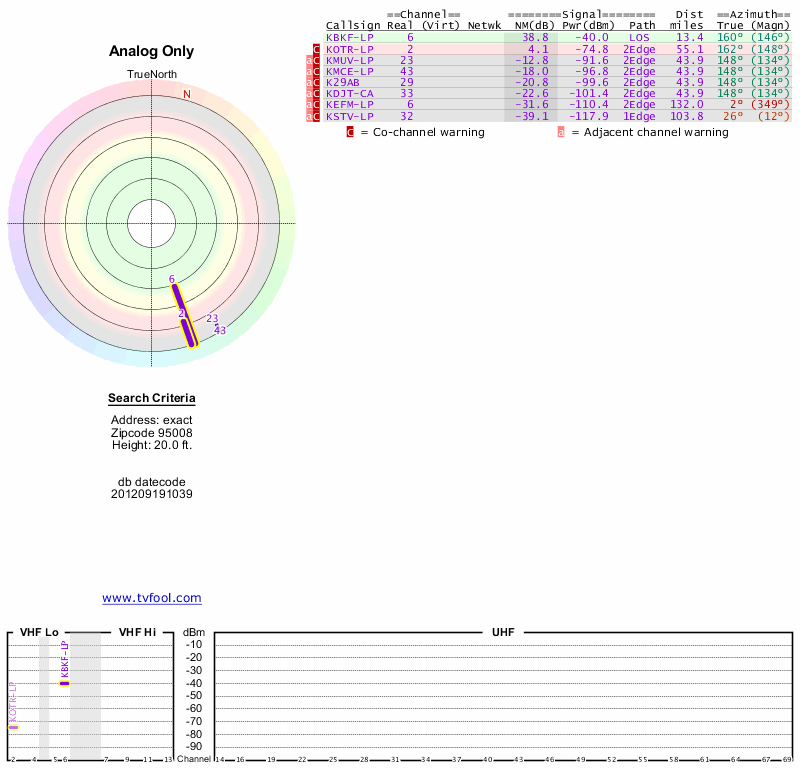Select the K29AB callsign row
Image resolution: width=800 pixels, height=768 pixels.
click(x=342, y=82)
